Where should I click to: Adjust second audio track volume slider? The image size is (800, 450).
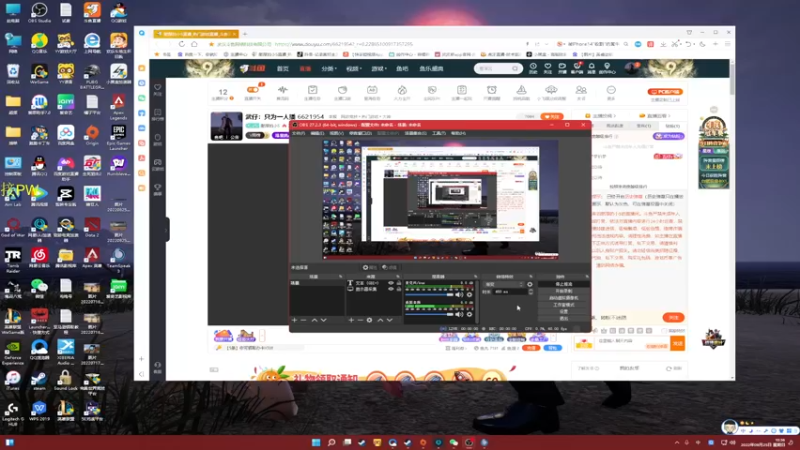[430, 314]
